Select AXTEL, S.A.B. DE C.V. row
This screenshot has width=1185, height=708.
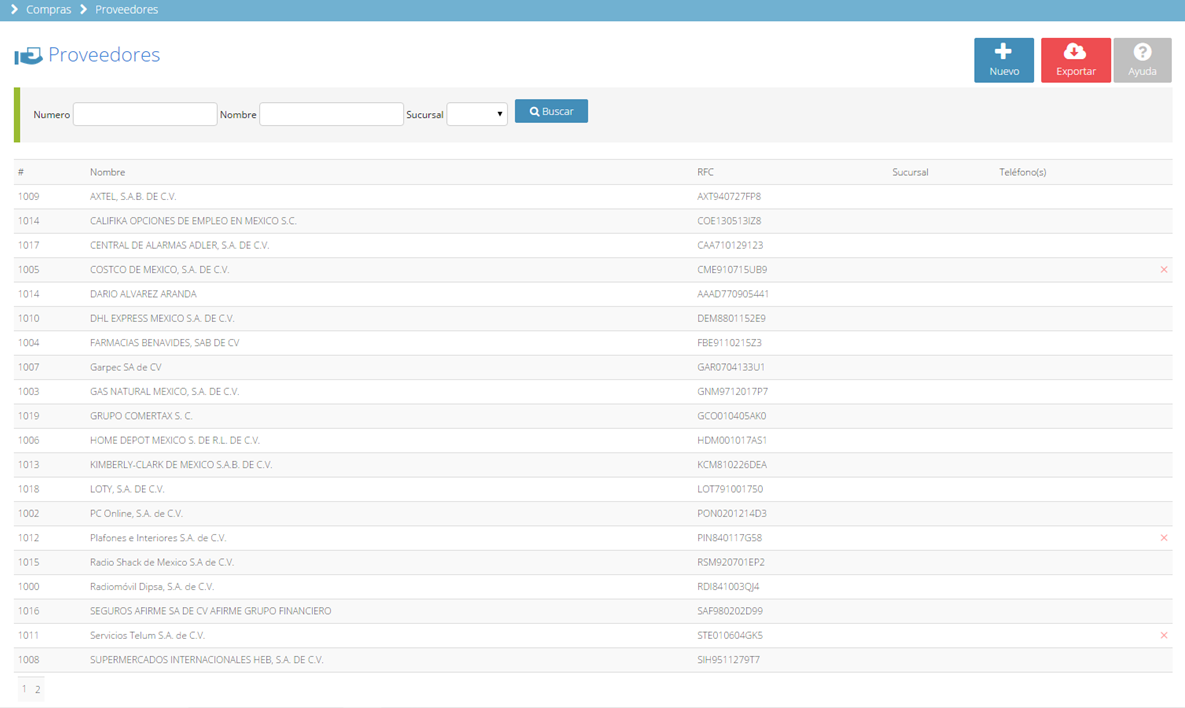(x=593, y=196)
